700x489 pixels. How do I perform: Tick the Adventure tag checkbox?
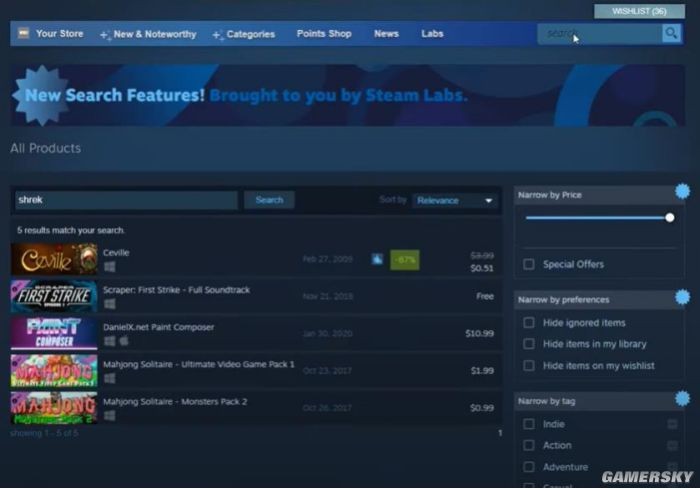coord(529,467)
